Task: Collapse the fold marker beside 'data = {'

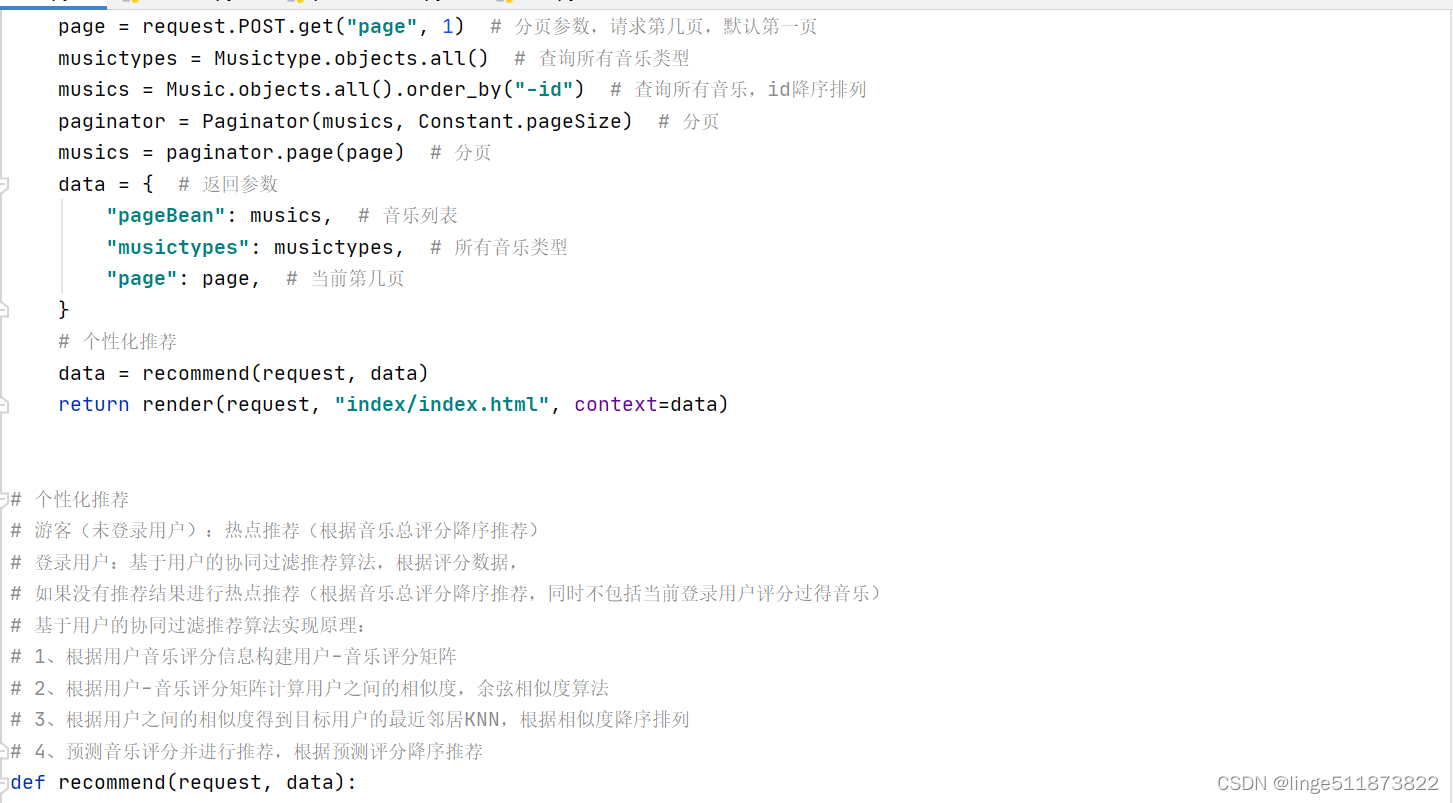Action: click(4, 184)
